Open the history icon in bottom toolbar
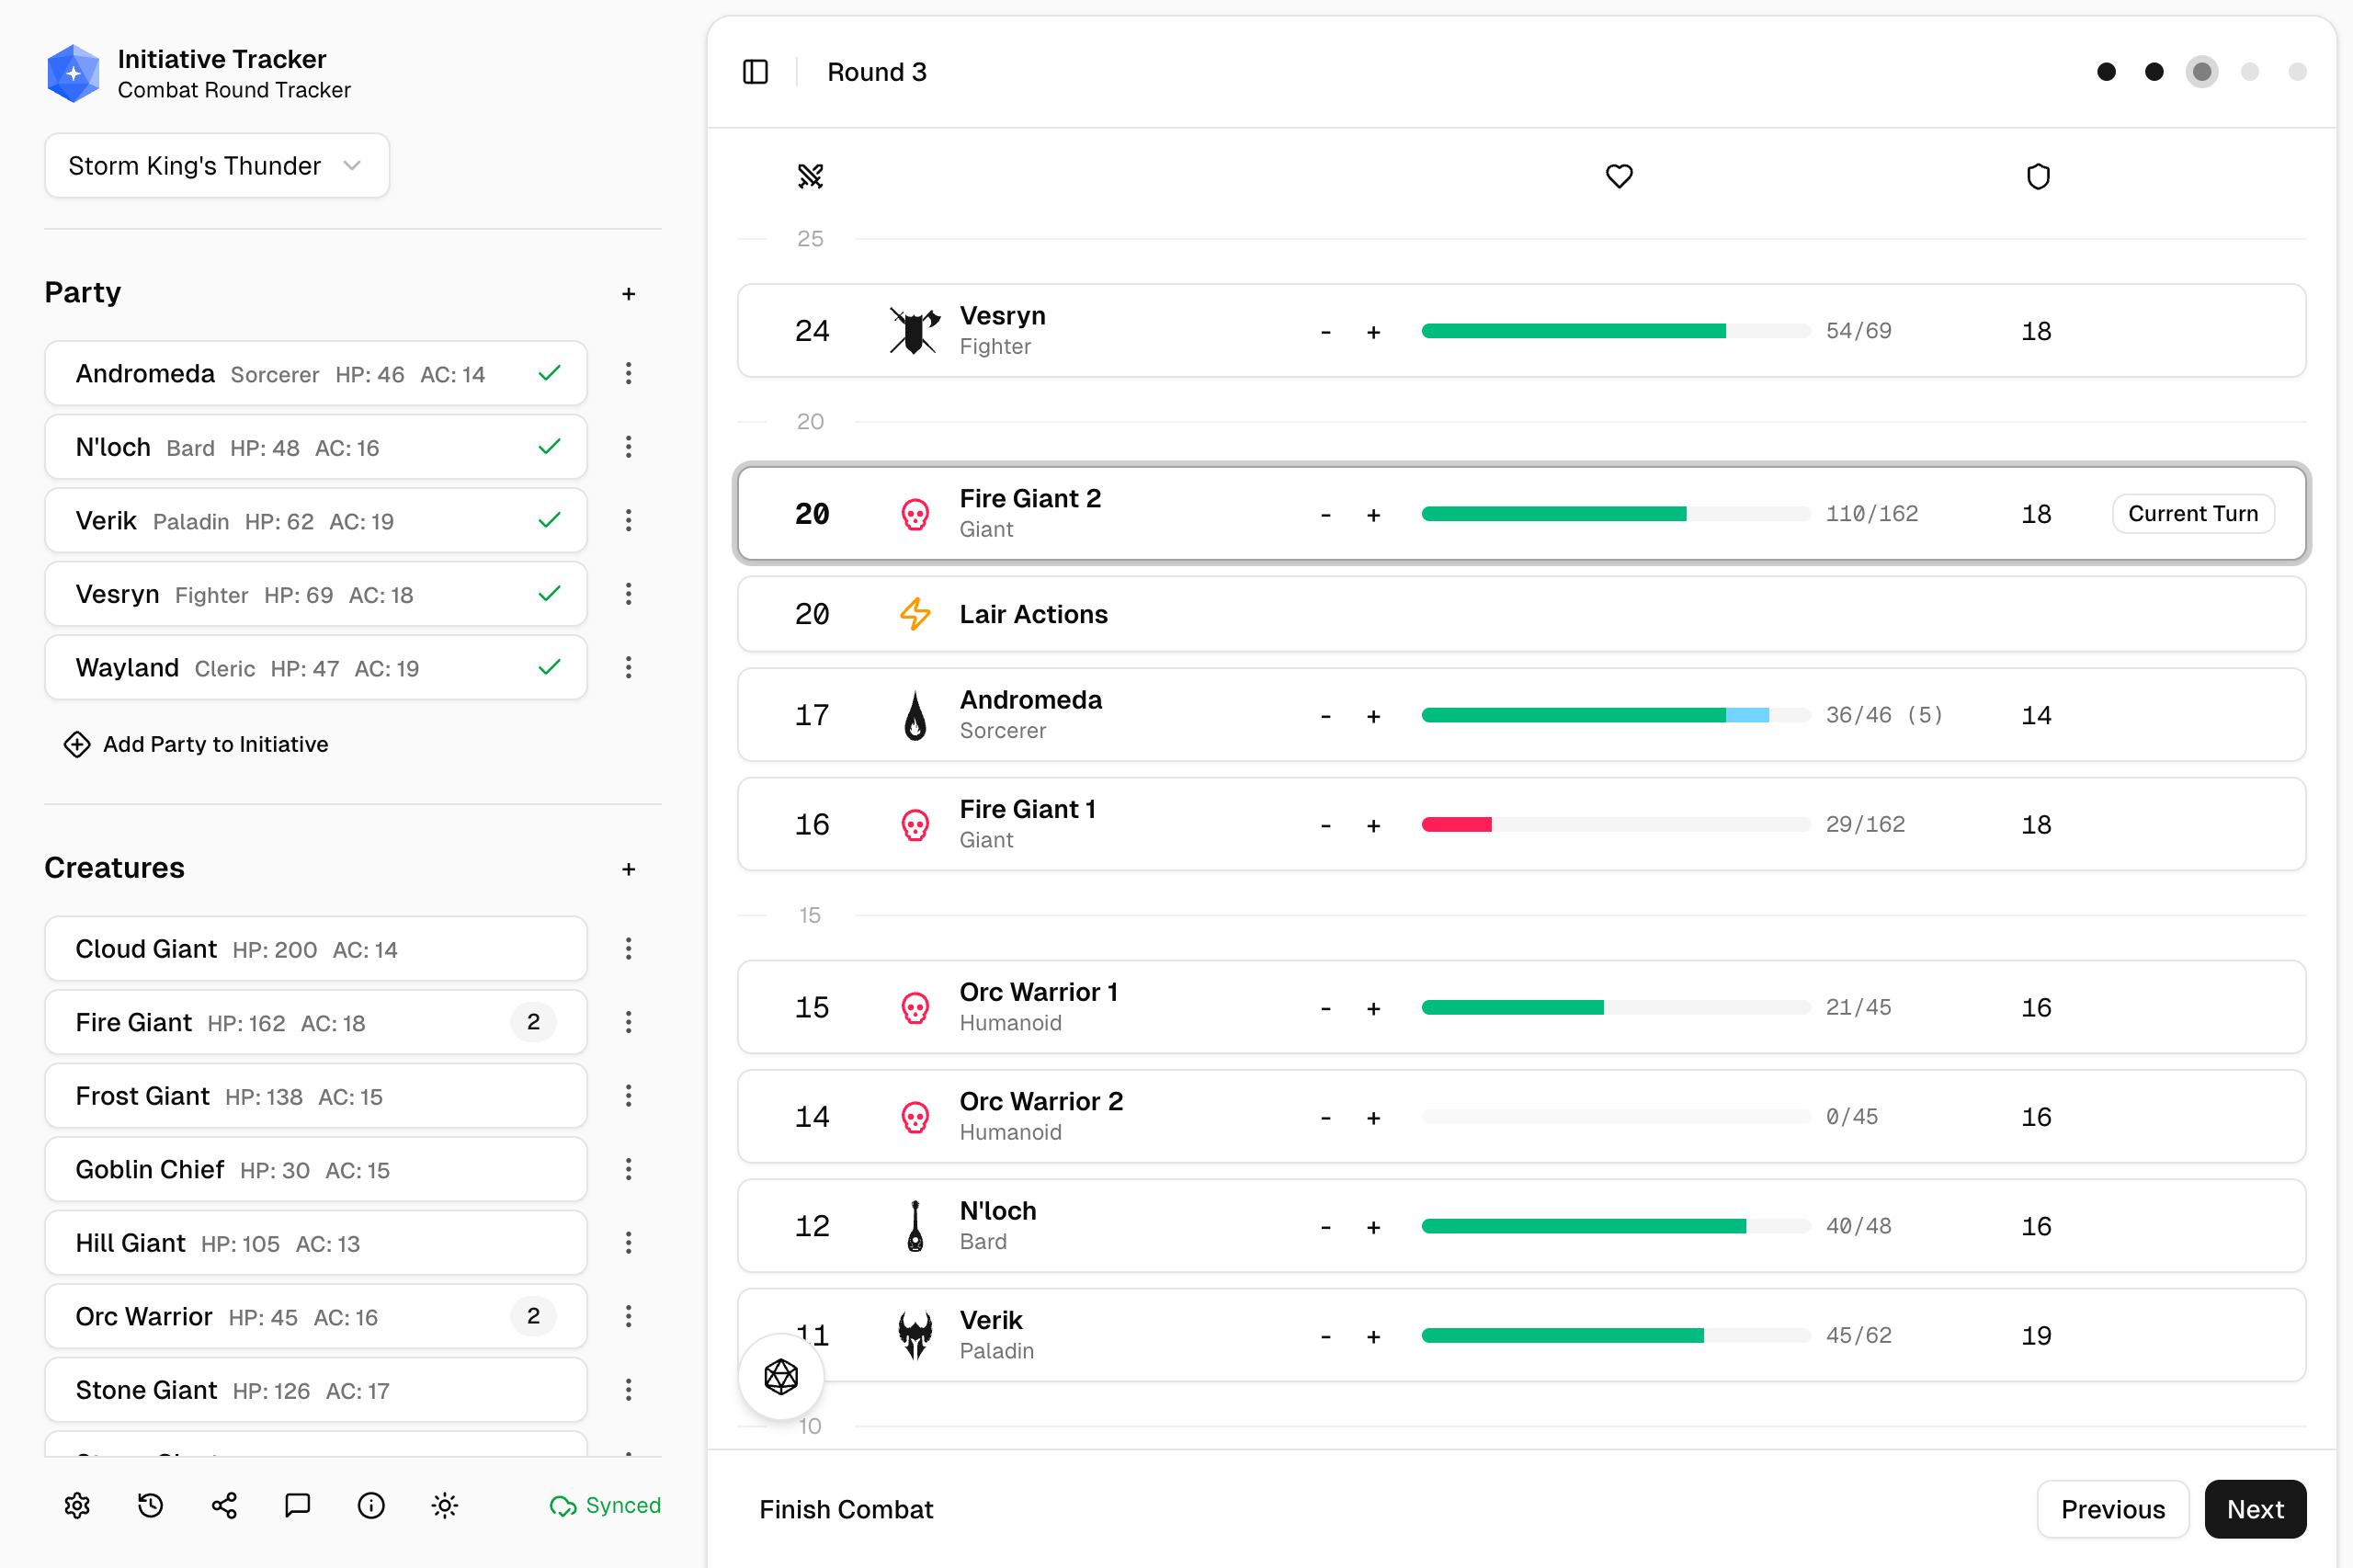Image resolution: width=2353 pixels, height=1568 pixels. pos(150,1505)
